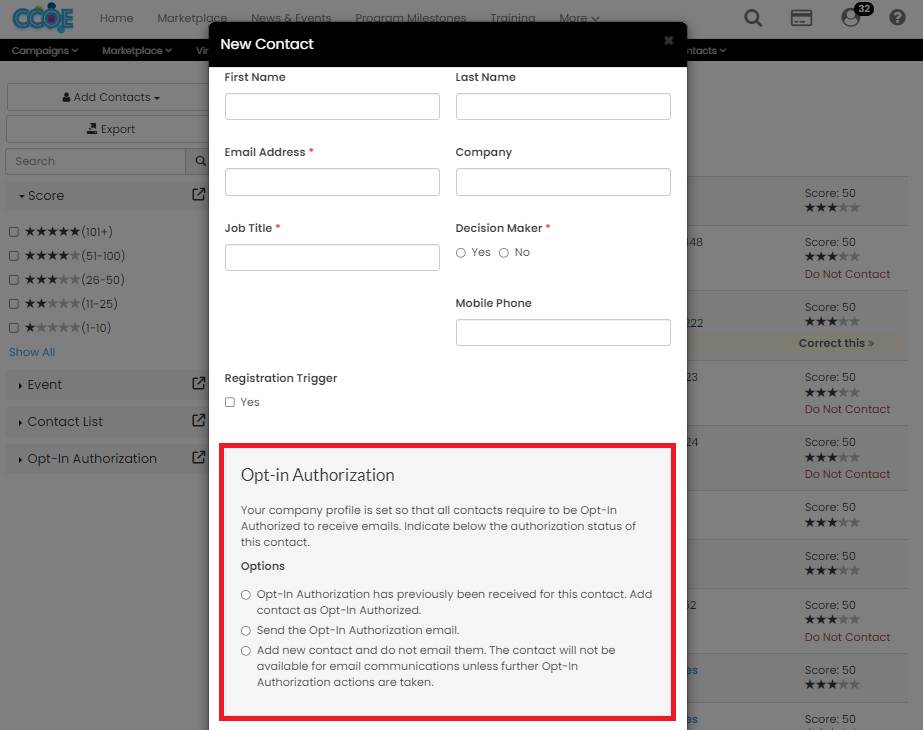This screenshot has height=730, width=923.
Task: Check the five-star (101+) score filter
Action: tap(14, 232)
